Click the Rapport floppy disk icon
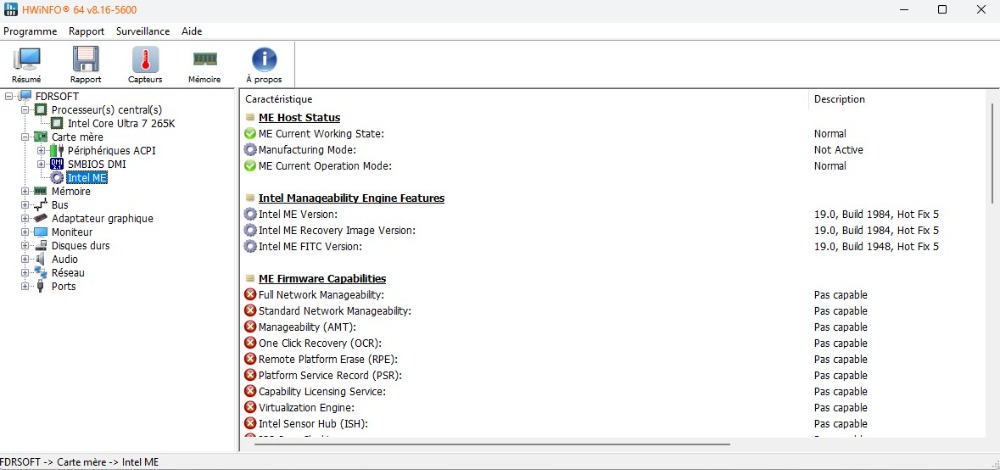 85,65
